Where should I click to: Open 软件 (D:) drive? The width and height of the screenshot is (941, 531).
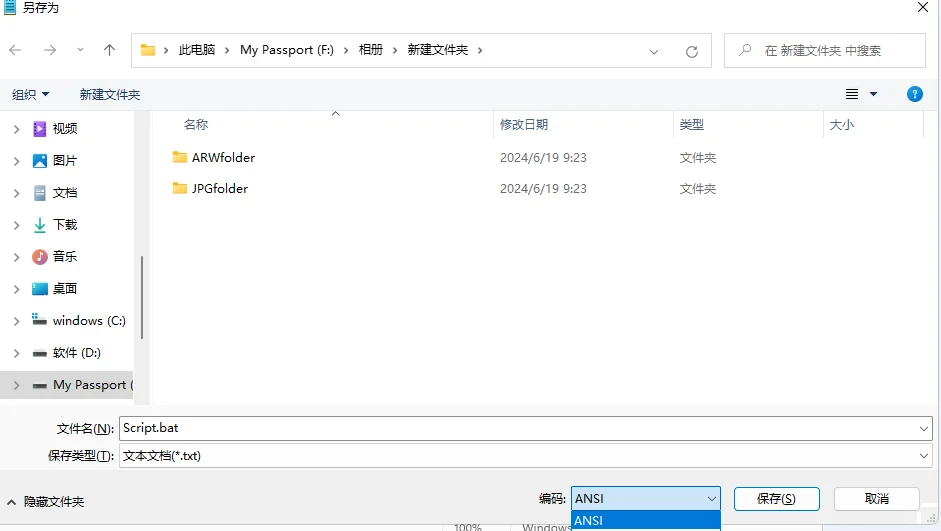pos(77,353)
